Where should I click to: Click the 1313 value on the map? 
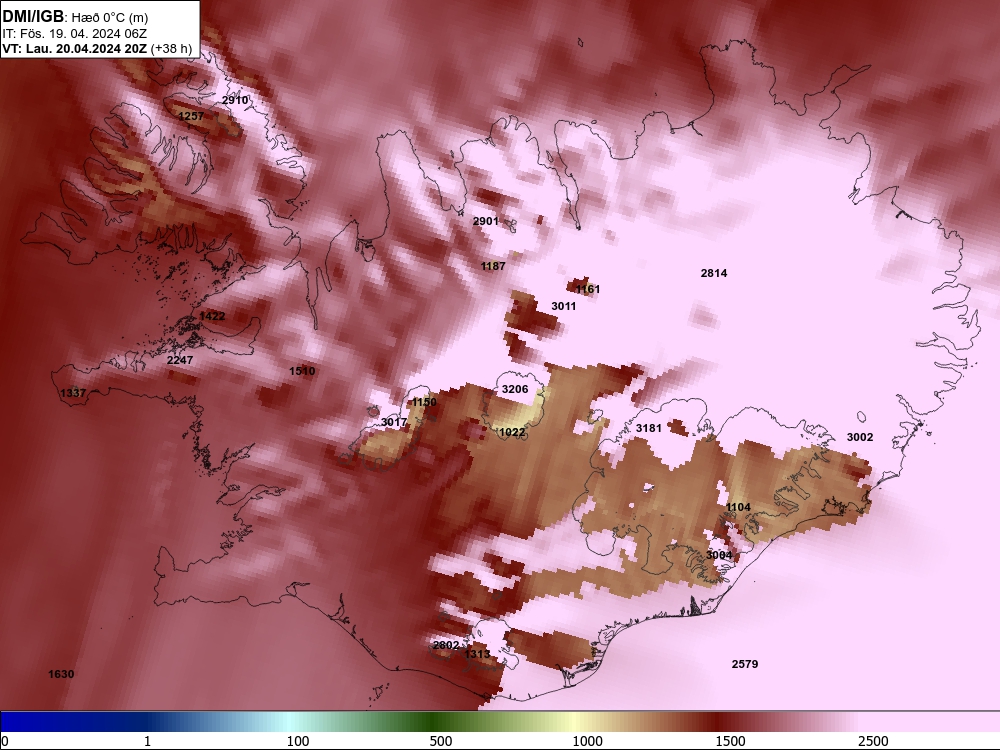pos(477,654)
